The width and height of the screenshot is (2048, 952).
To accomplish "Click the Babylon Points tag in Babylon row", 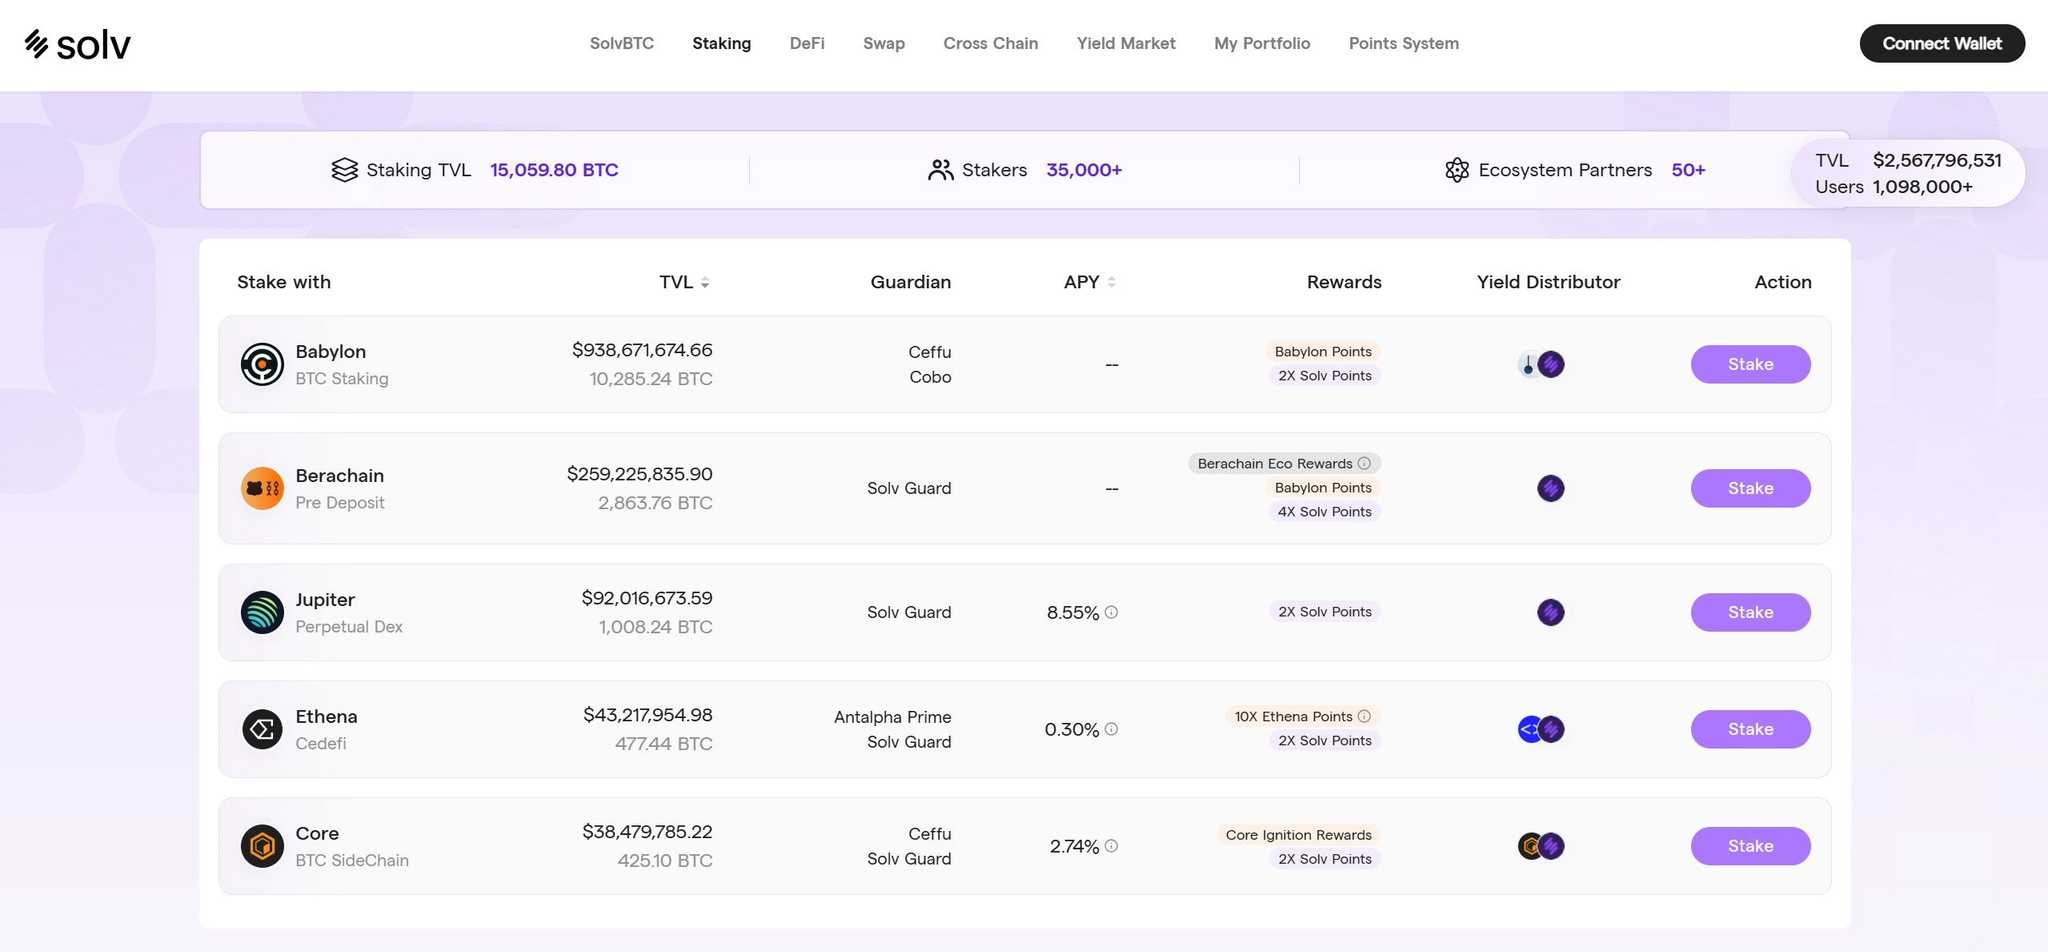I will tap(1323, 351).
